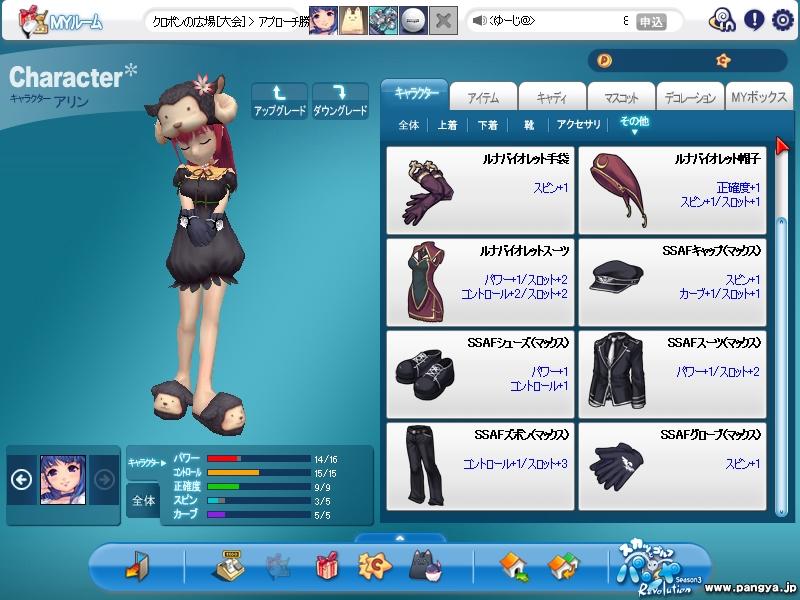
Task: Click the ダウングレード button
Action: [x=340, y=101]
